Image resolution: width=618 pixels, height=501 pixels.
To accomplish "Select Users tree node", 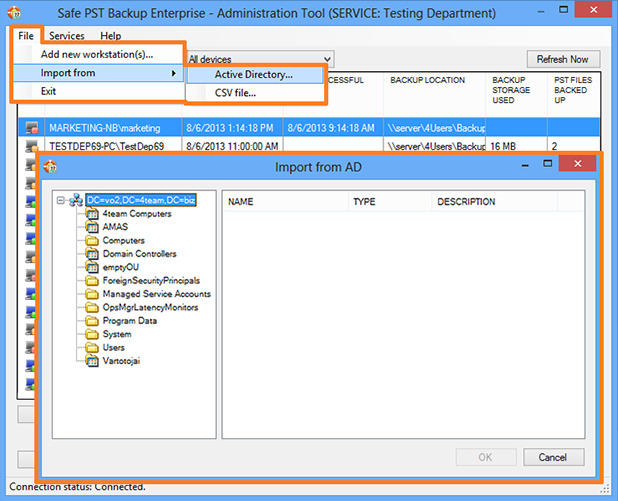I will pos(114,348).
